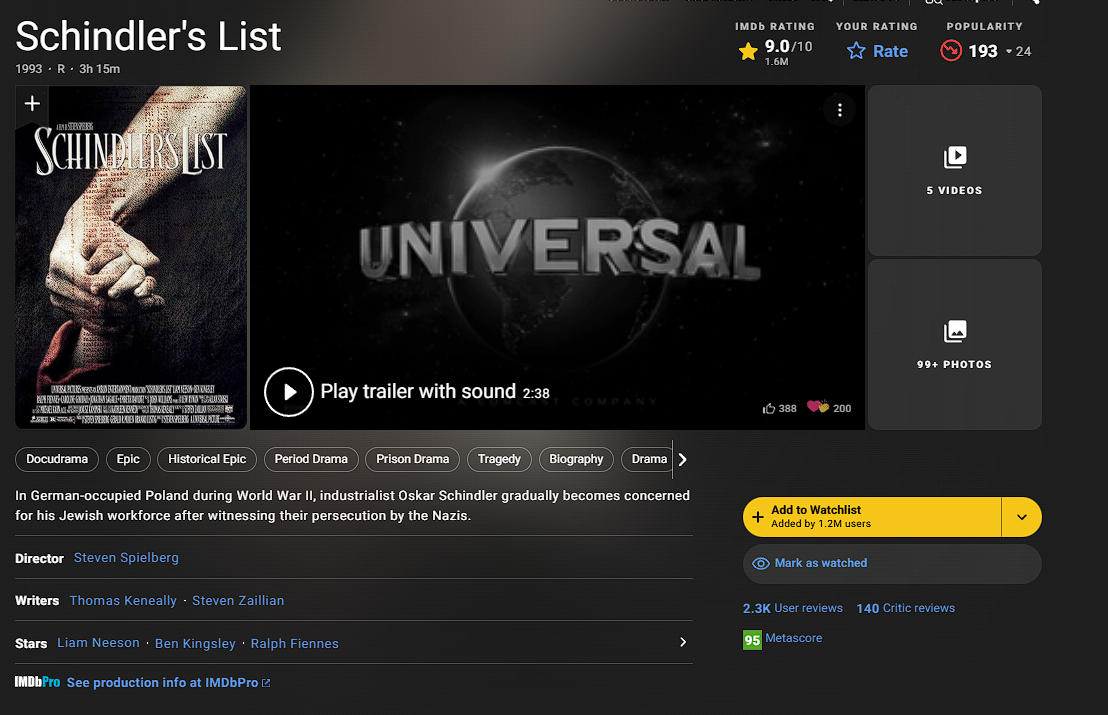
Task: Open the 5 Videos gallery
Action: 955,170
